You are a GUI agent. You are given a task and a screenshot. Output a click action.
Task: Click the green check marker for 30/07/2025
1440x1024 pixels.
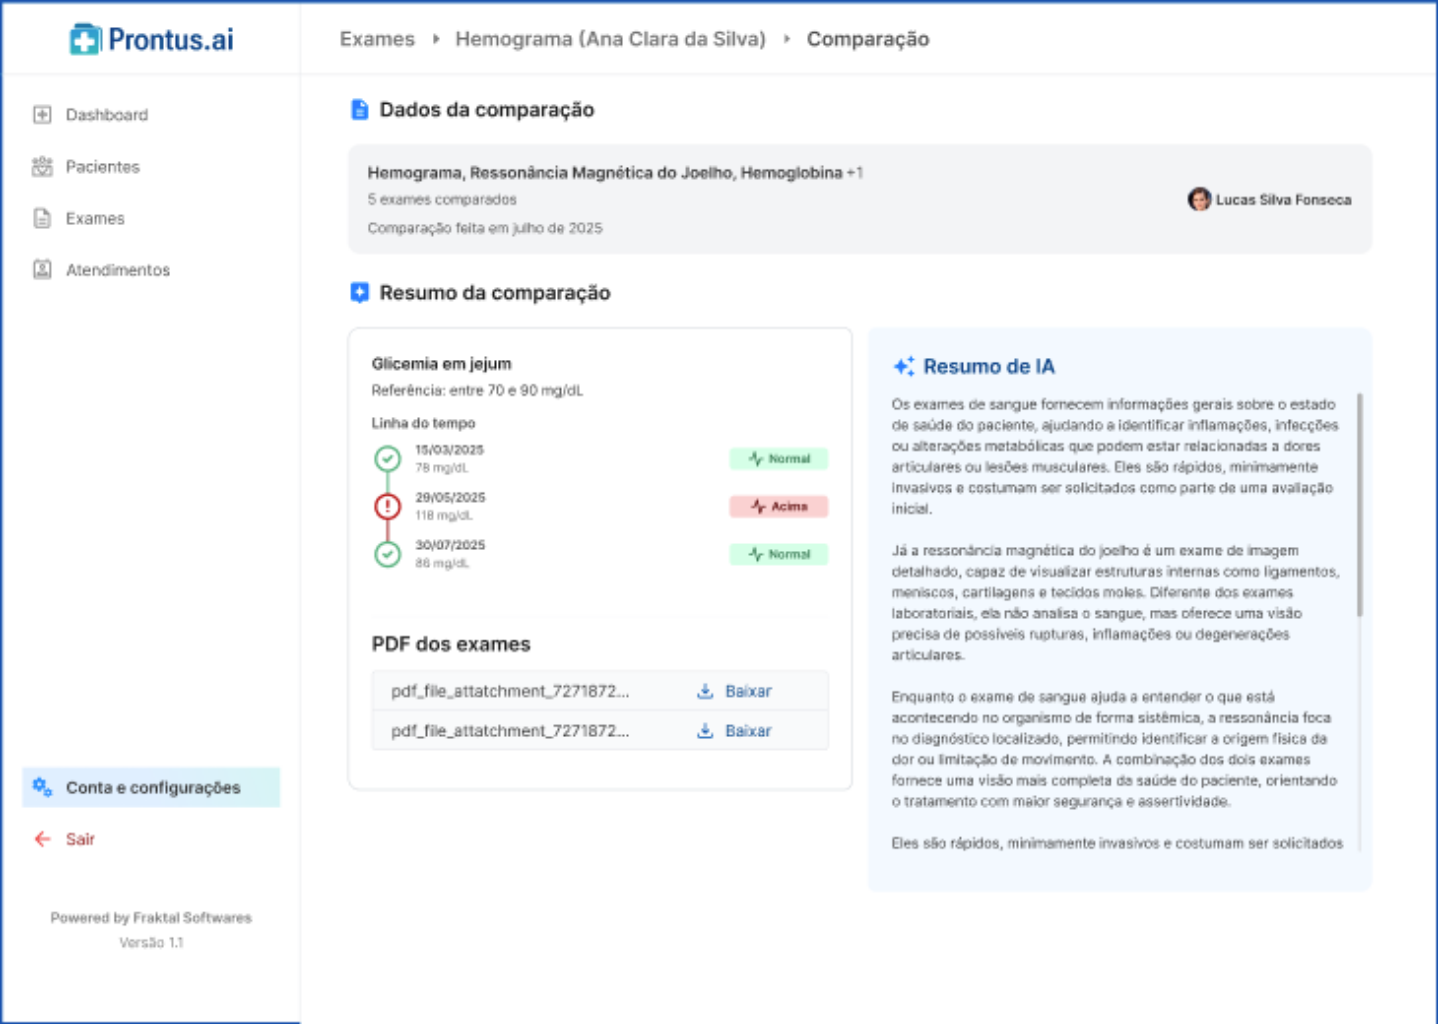(x=387, y=554)
